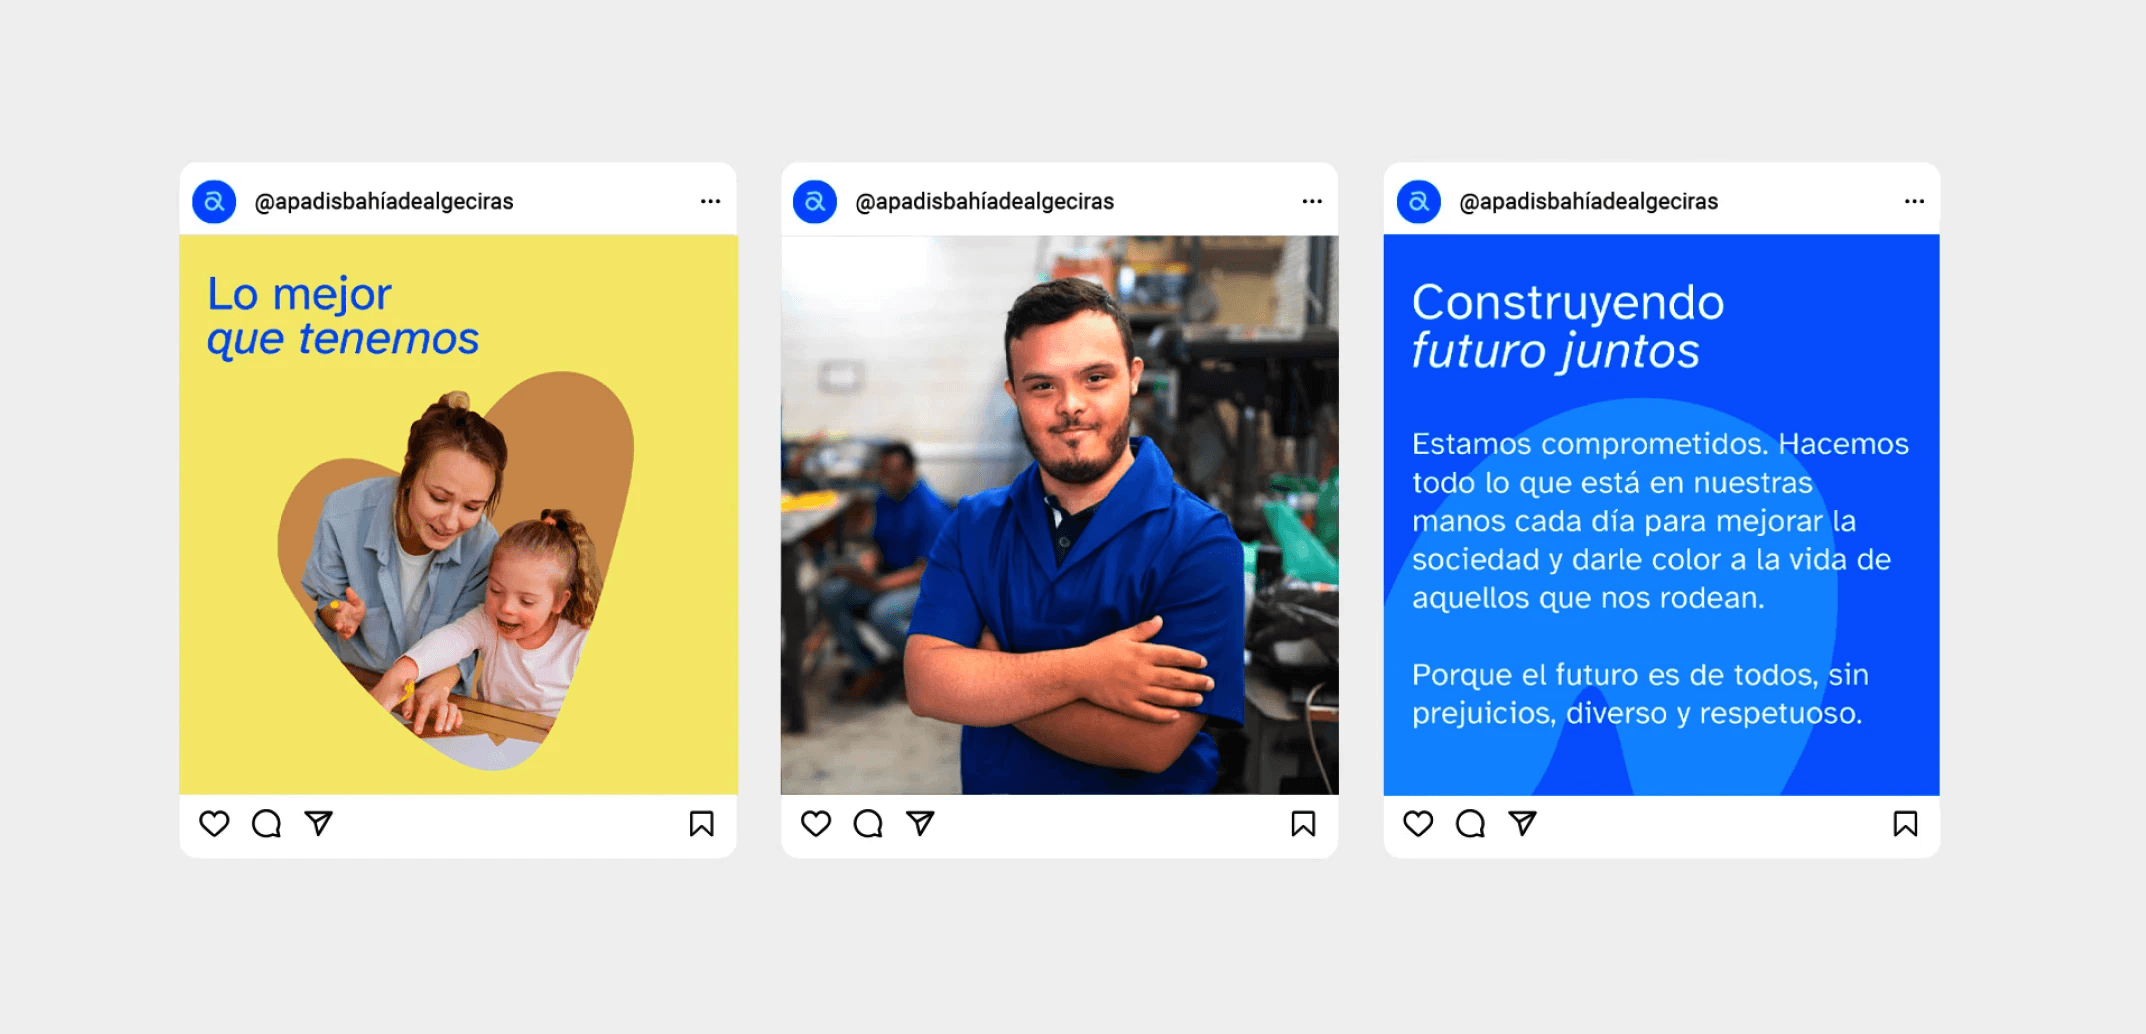The image size is (2146, 1034).
Task: Bookmark the "Construyendo futuro juntos" post
Action: (1906, 823)
